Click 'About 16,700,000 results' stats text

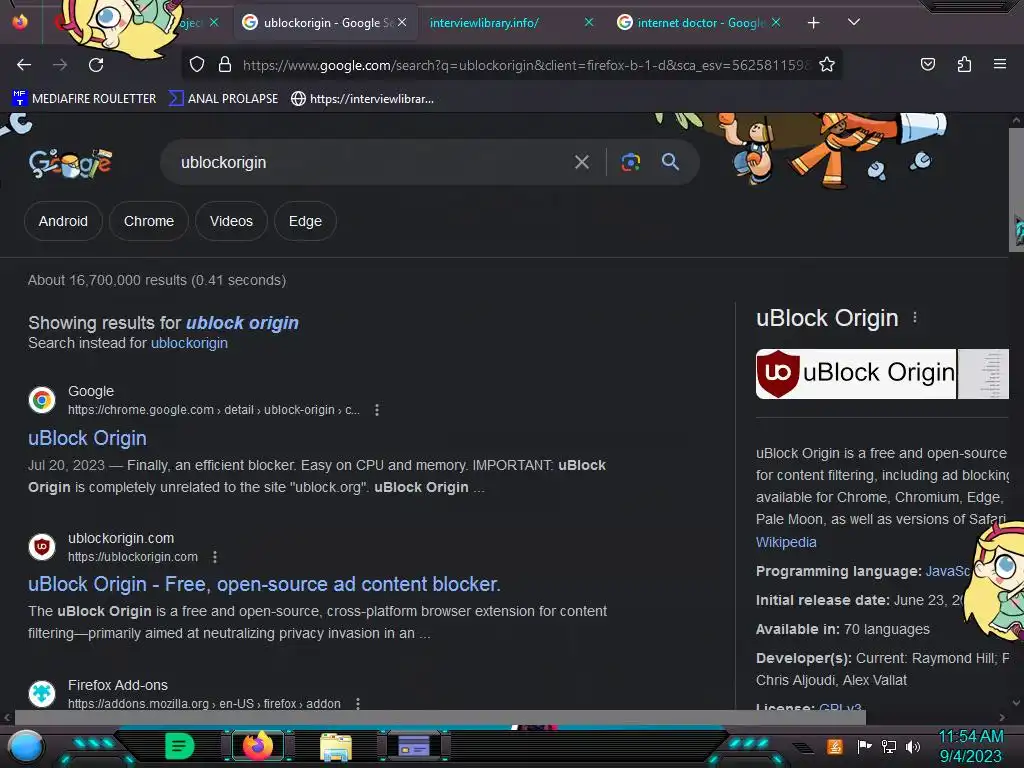coord(157,280)
